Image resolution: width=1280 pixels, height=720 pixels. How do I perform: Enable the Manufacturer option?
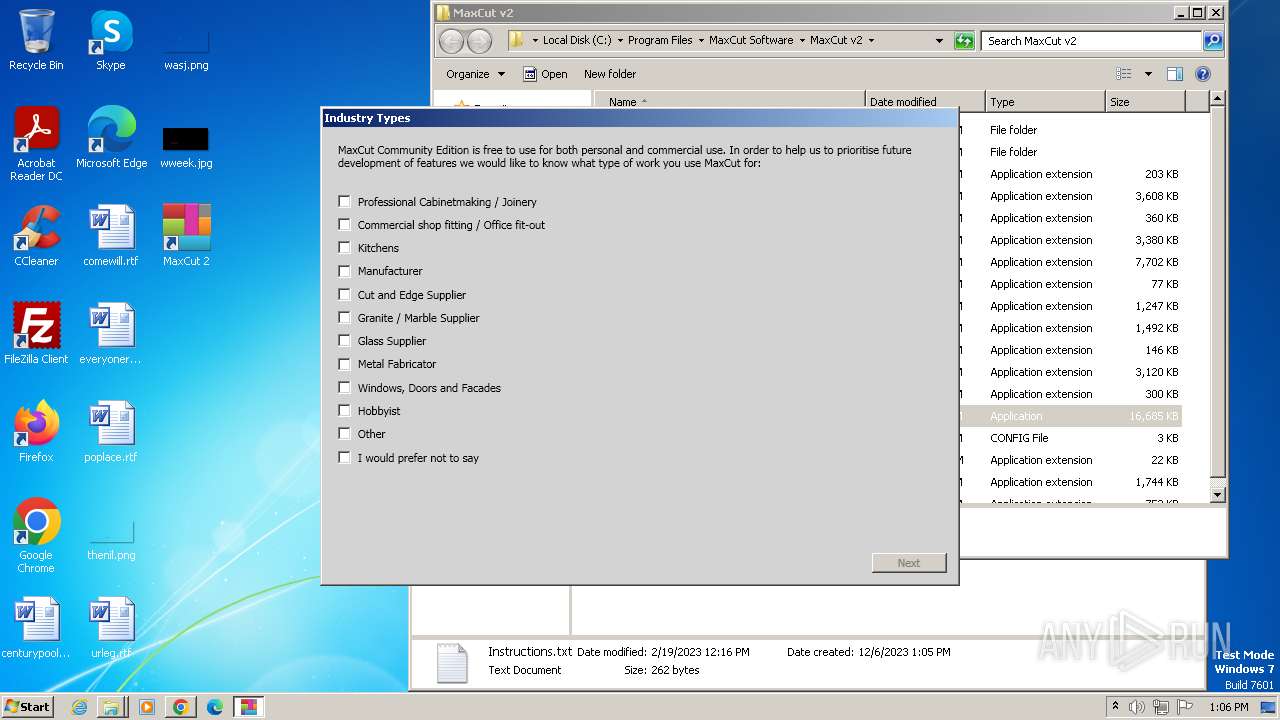click(344, 270)
